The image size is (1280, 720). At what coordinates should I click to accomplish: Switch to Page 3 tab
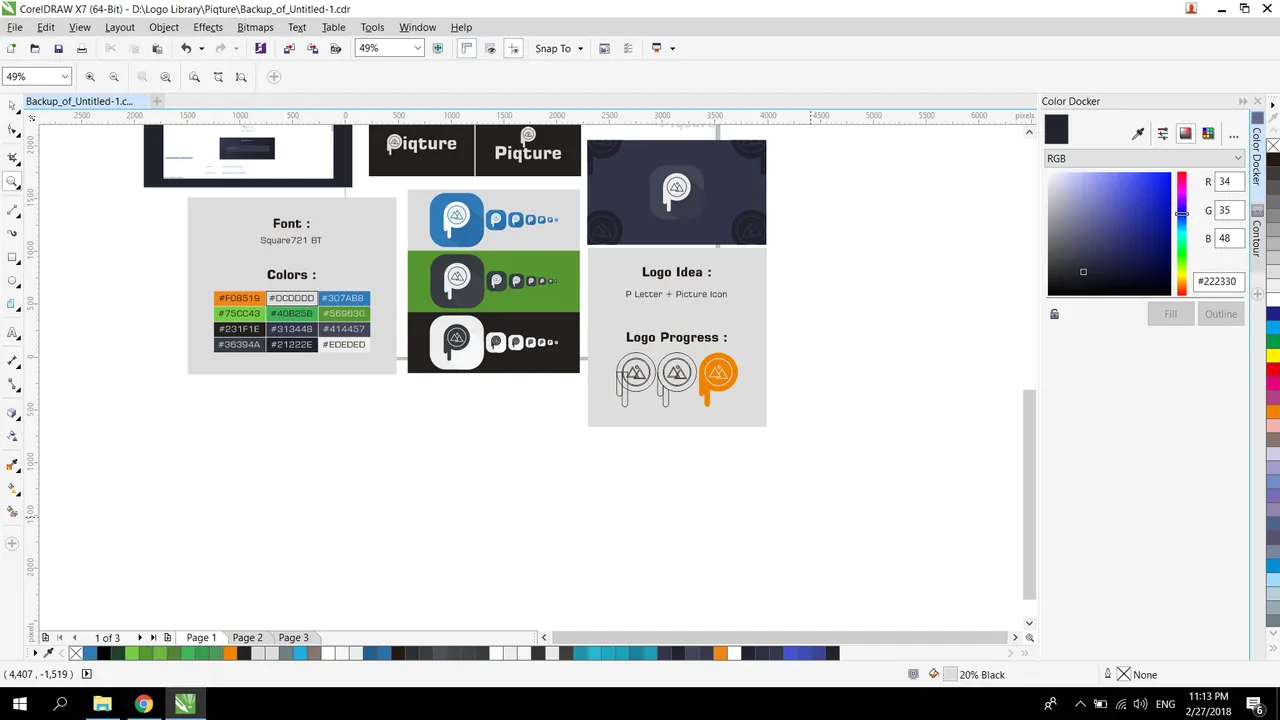pyautogui.click(x=293, y=638)
